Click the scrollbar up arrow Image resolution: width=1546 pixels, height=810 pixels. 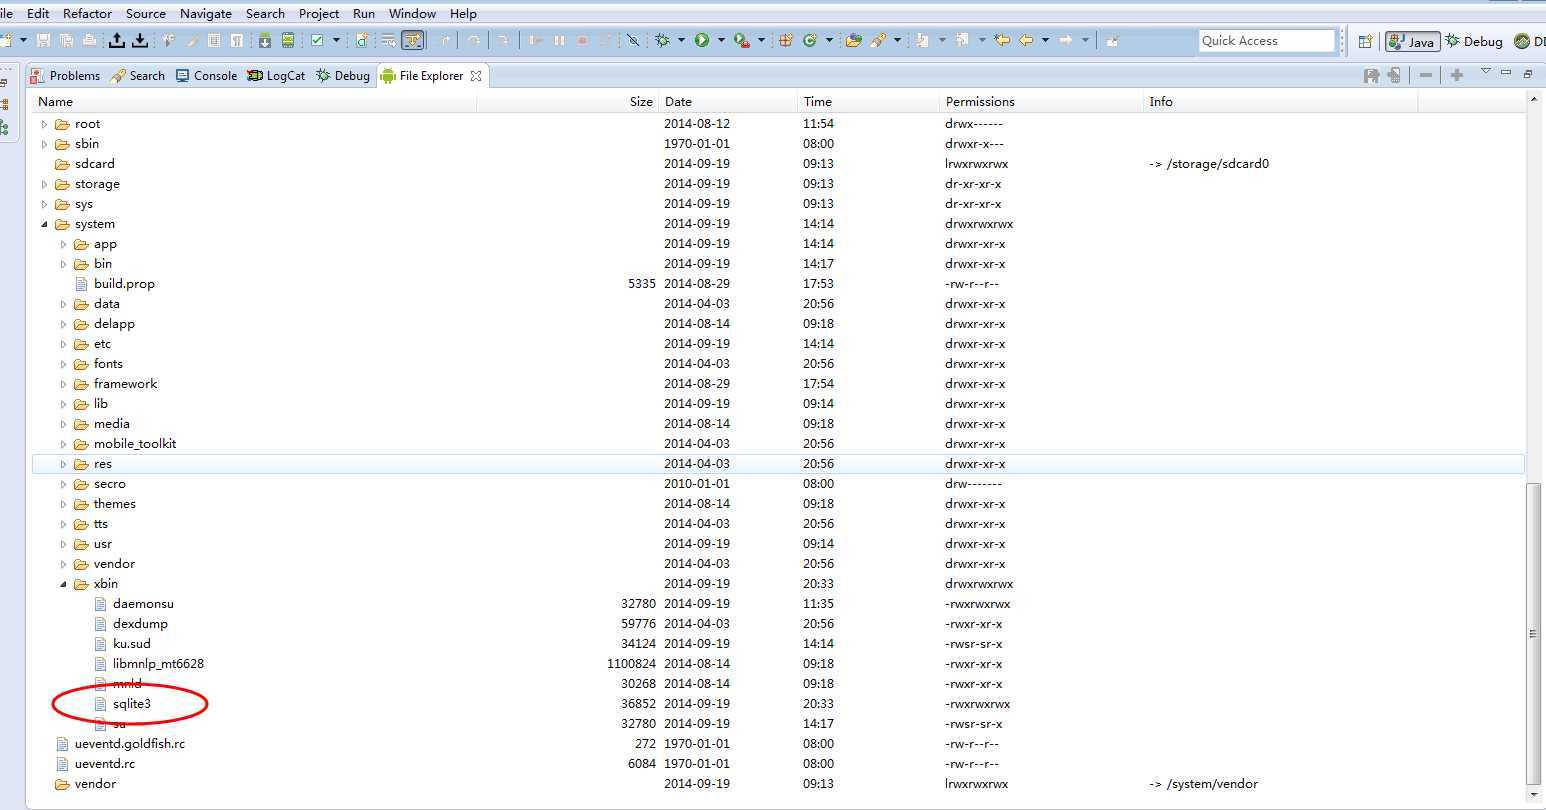[x=1534, y=99]
